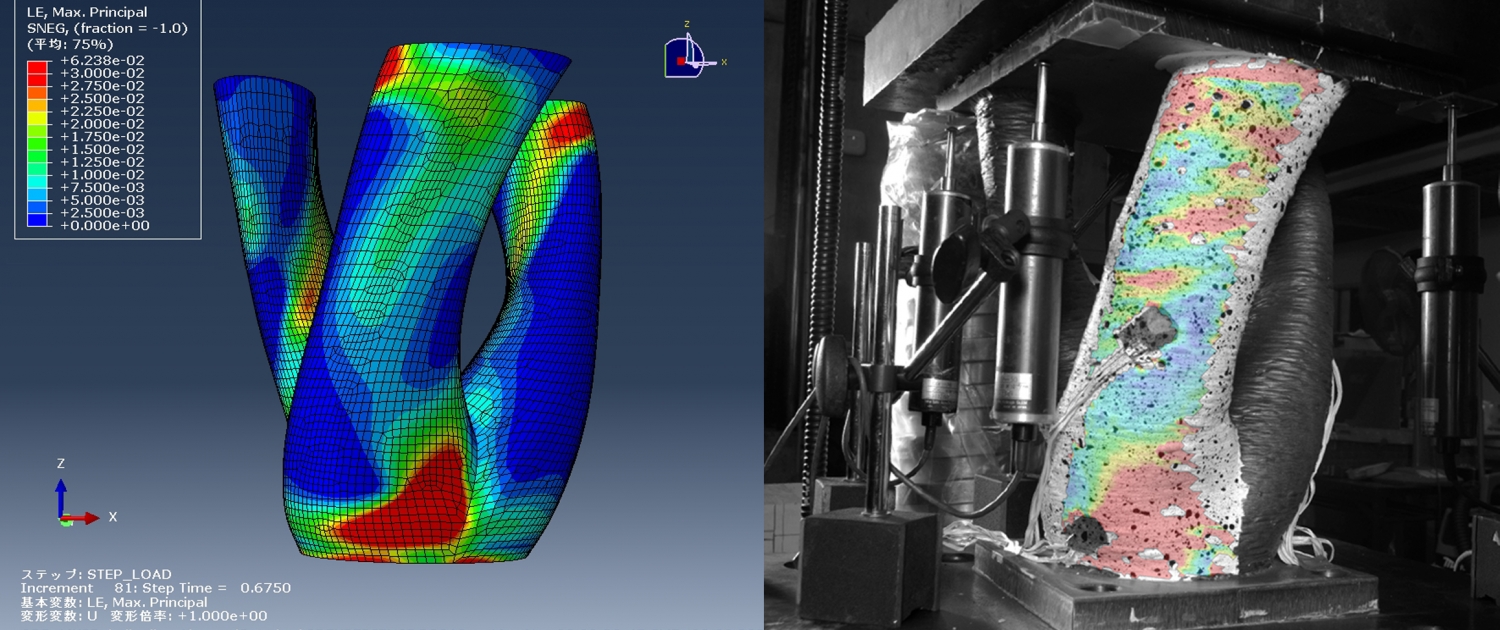Viewport: 1500px width, 630px height.
Task: Select the +6.238e-02 maximum legend value
Action: tap(102, 60)
